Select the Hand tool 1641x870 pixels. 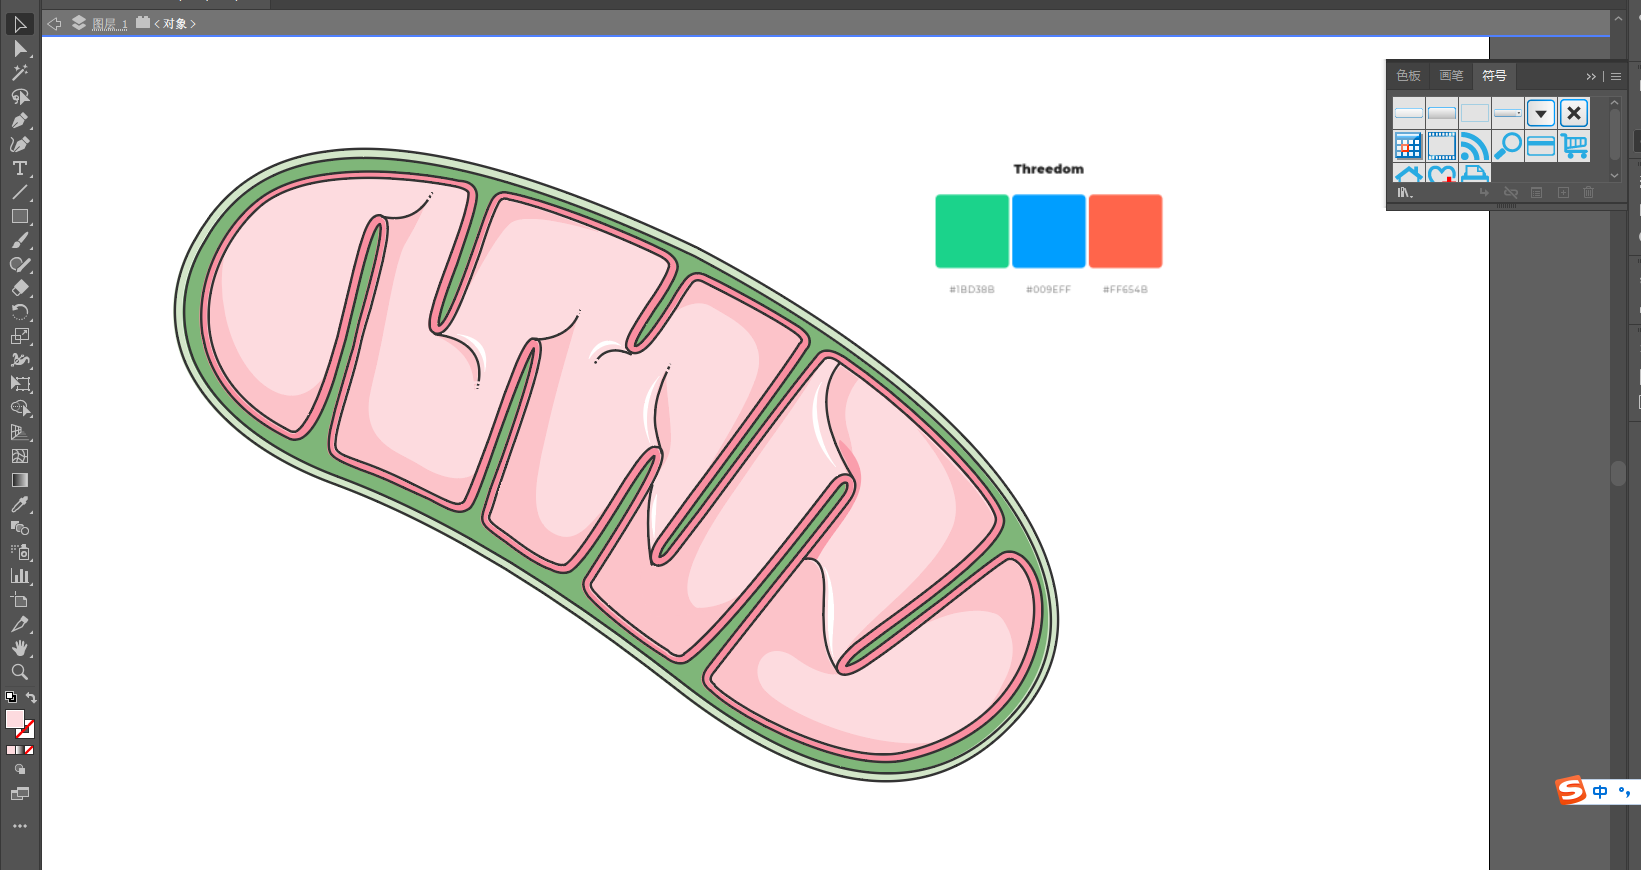[x=20, y=648]
